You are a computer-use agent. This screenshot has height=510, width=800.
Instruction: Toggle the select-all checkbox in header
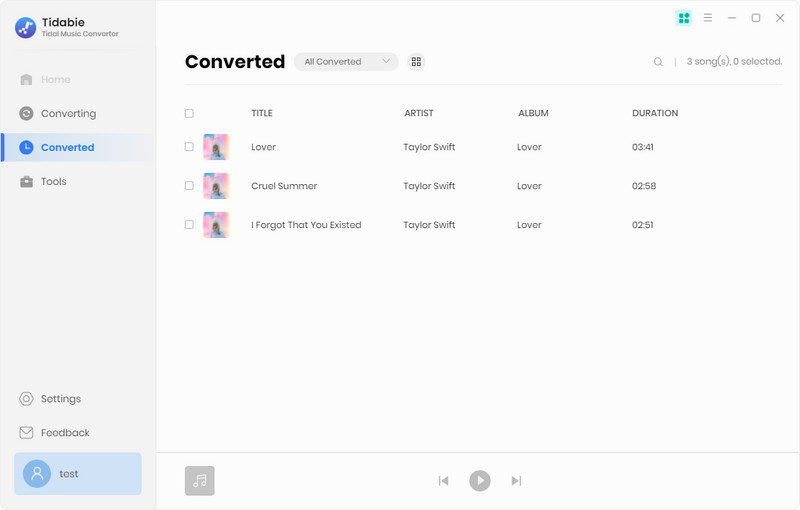[189, 113]
